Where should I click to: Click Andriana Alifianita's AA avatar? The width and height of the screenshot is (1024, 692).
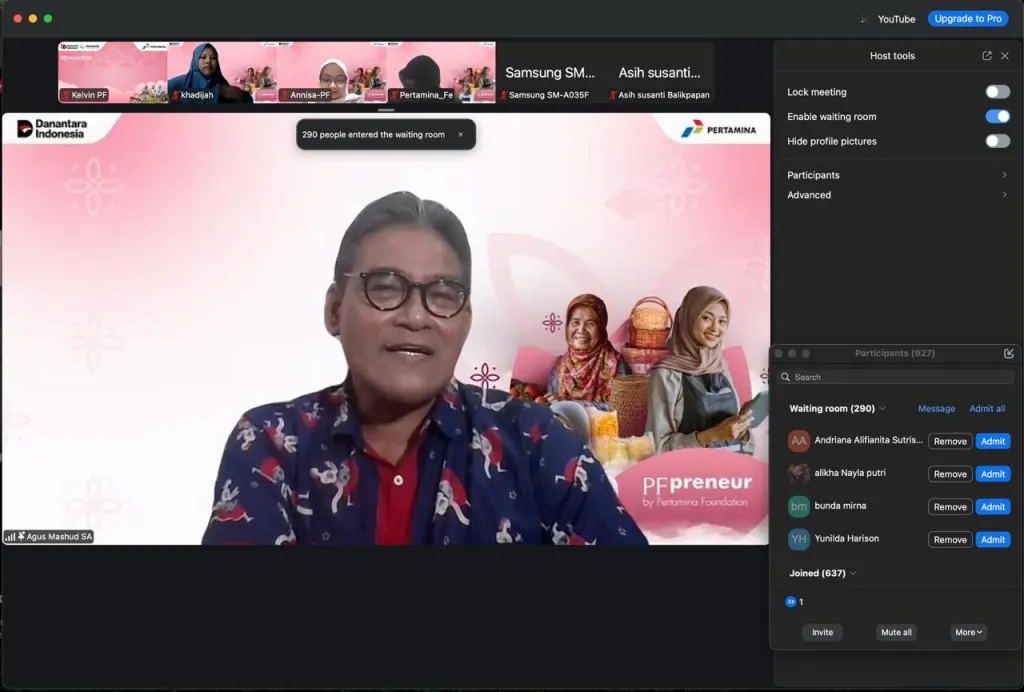point(798,441)
